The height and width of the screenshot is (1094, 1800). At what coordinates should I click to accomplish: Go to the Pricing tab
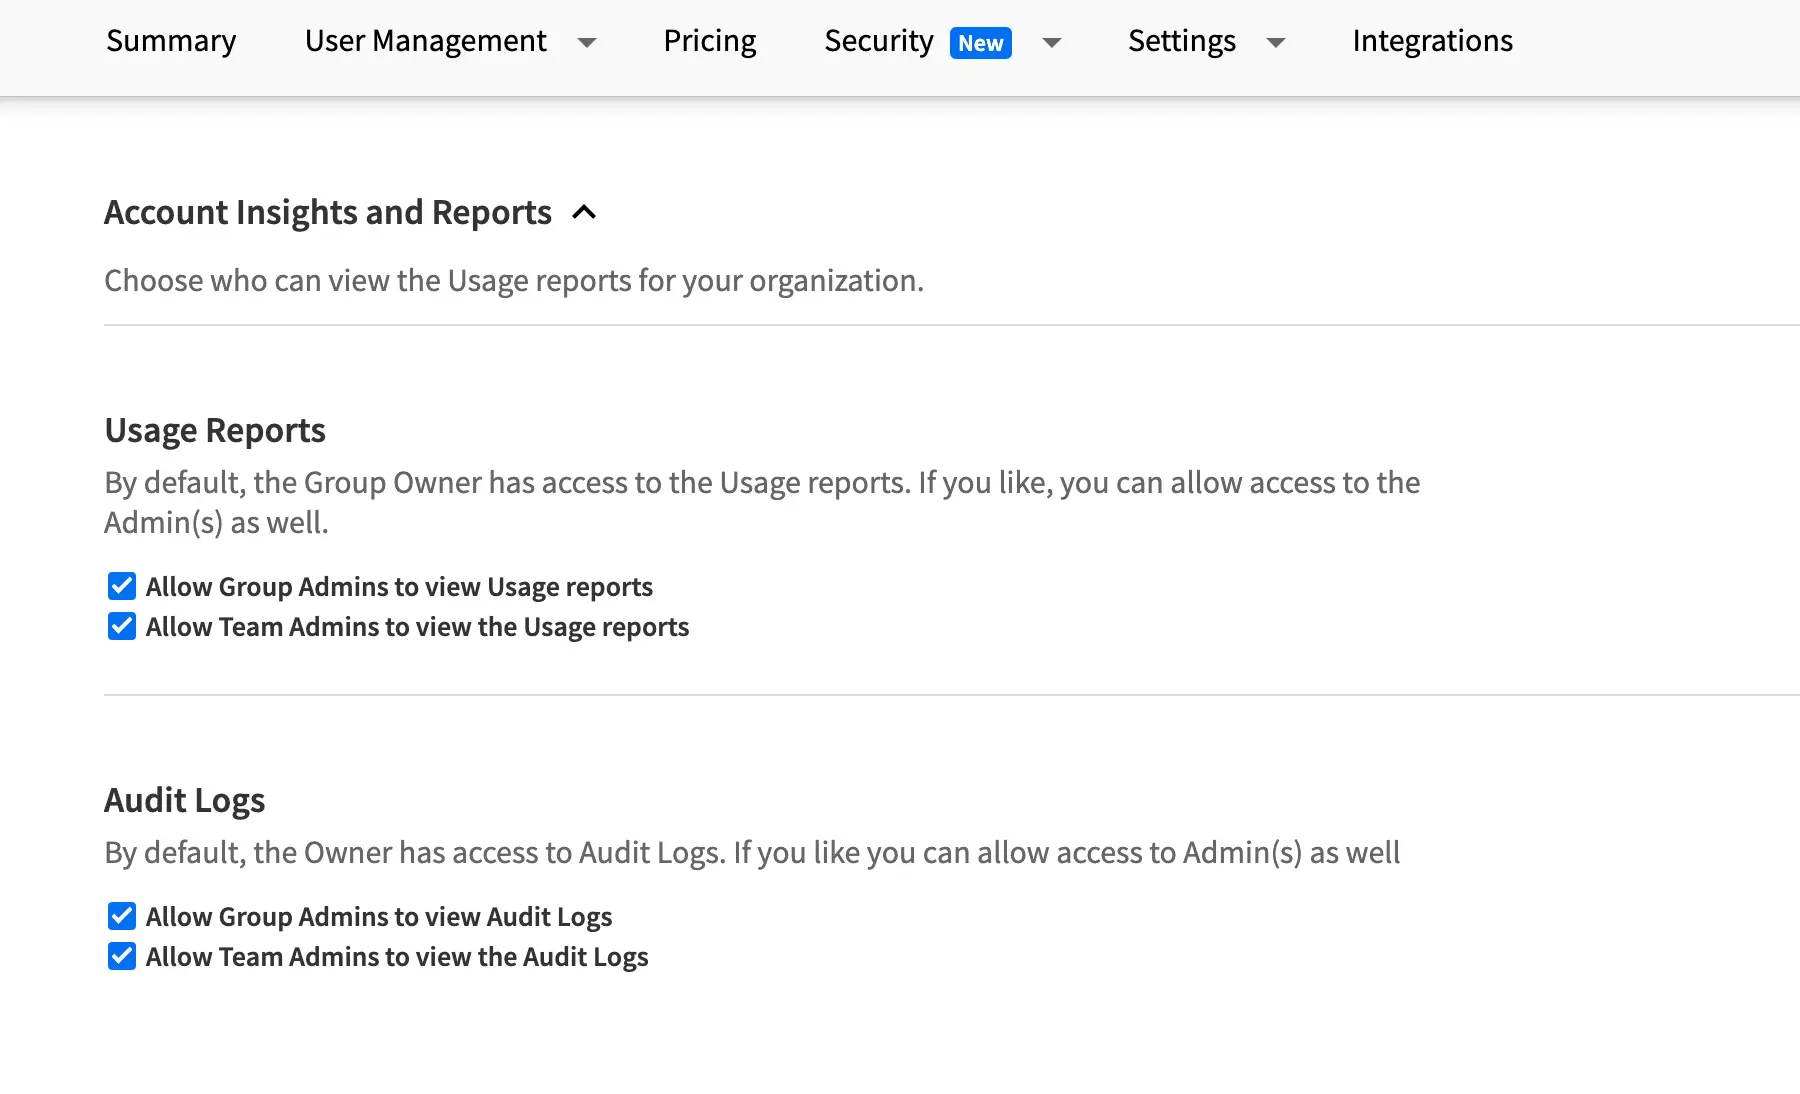click(x=709, y=41)
